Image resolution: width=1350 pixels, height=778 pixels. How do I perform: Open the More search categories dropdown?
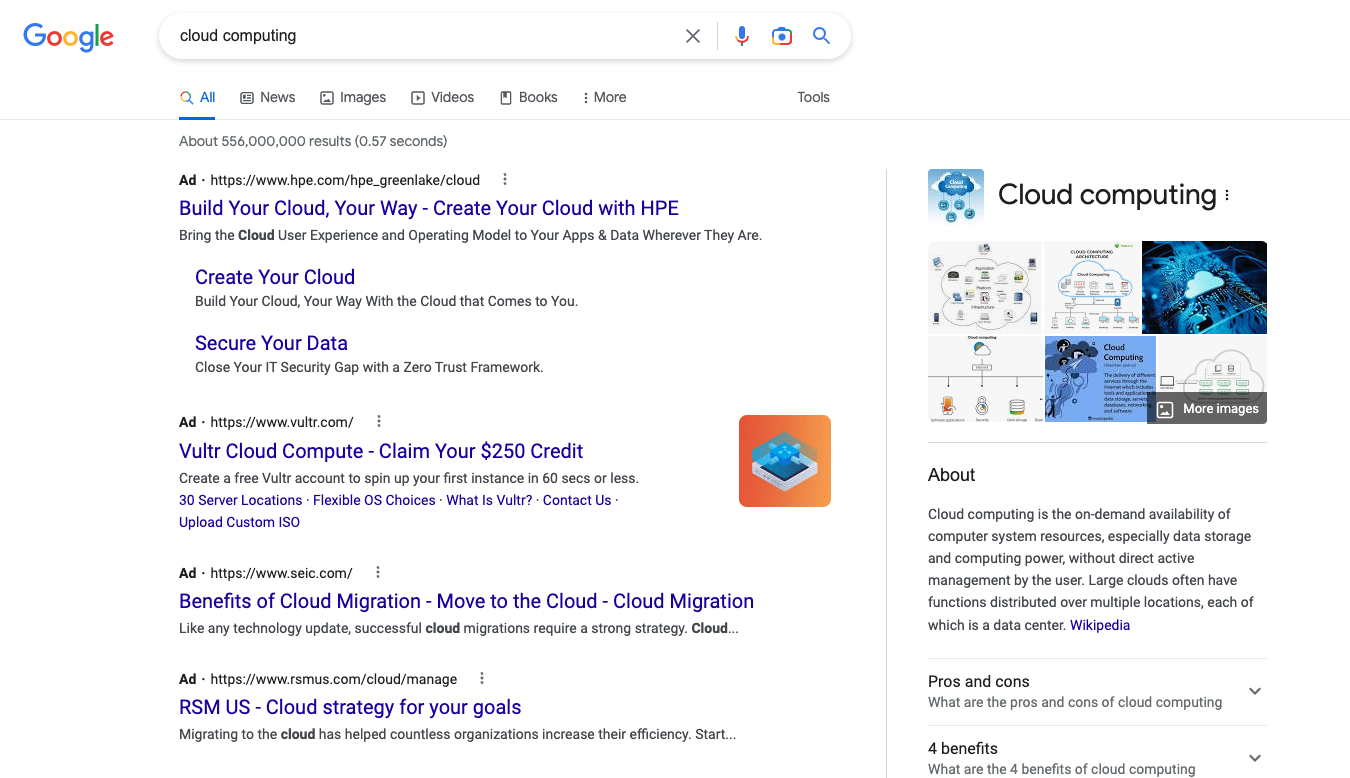603,97
